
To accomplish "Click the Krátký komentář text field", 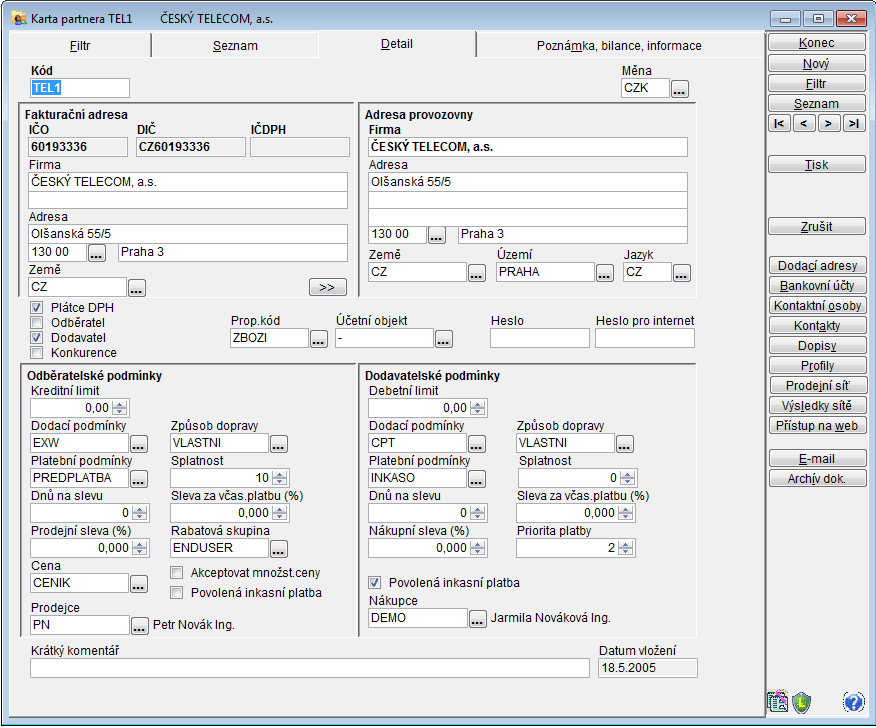I will pos(310,668).
